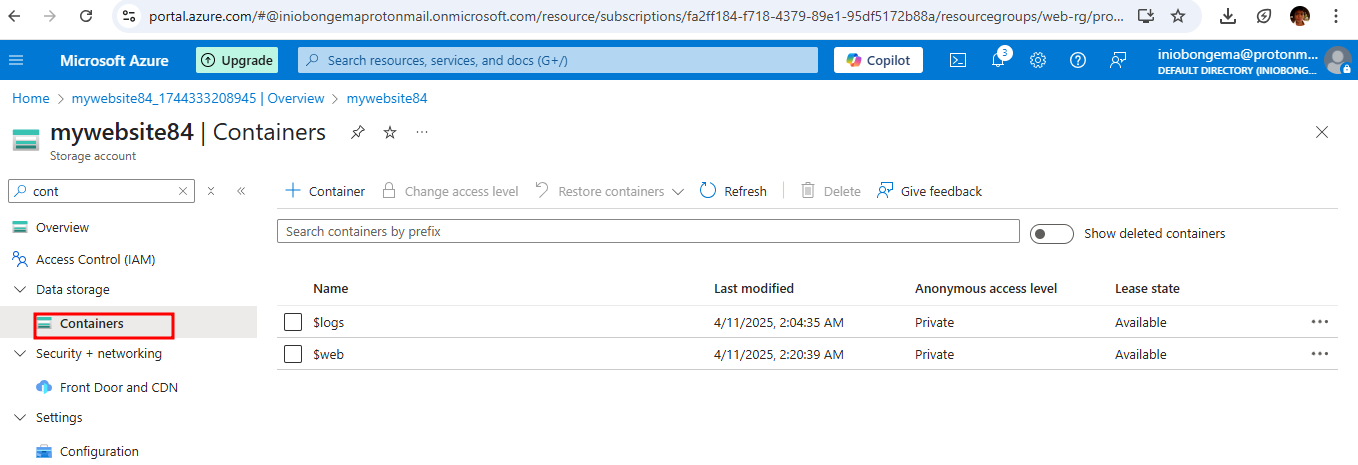Open the Help question mark icon
The height and width of the screenshot is (465, 1358).
[1078, 60]
